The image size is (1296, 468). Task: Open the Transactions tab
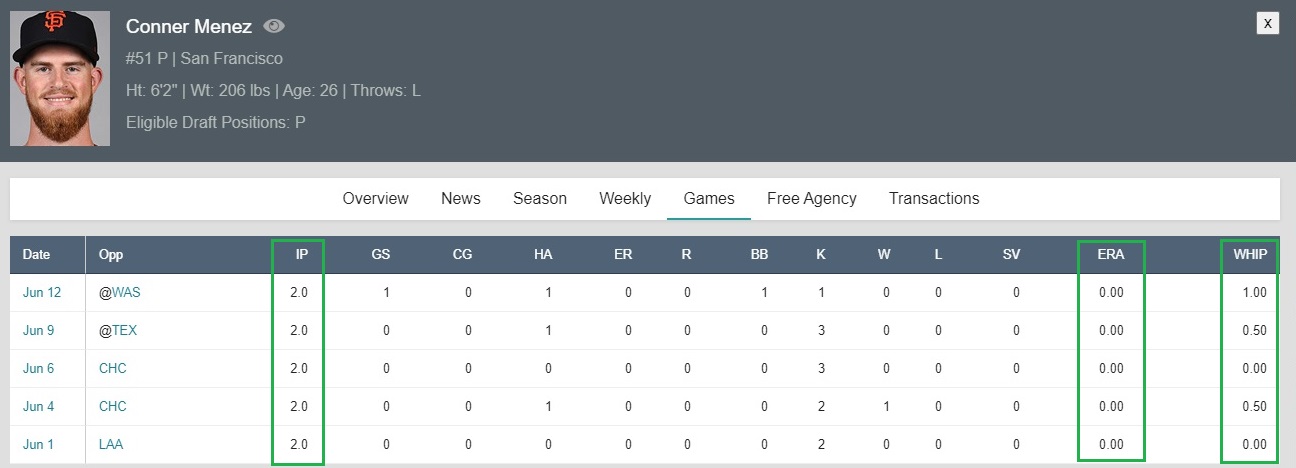(x=934, y=198)
